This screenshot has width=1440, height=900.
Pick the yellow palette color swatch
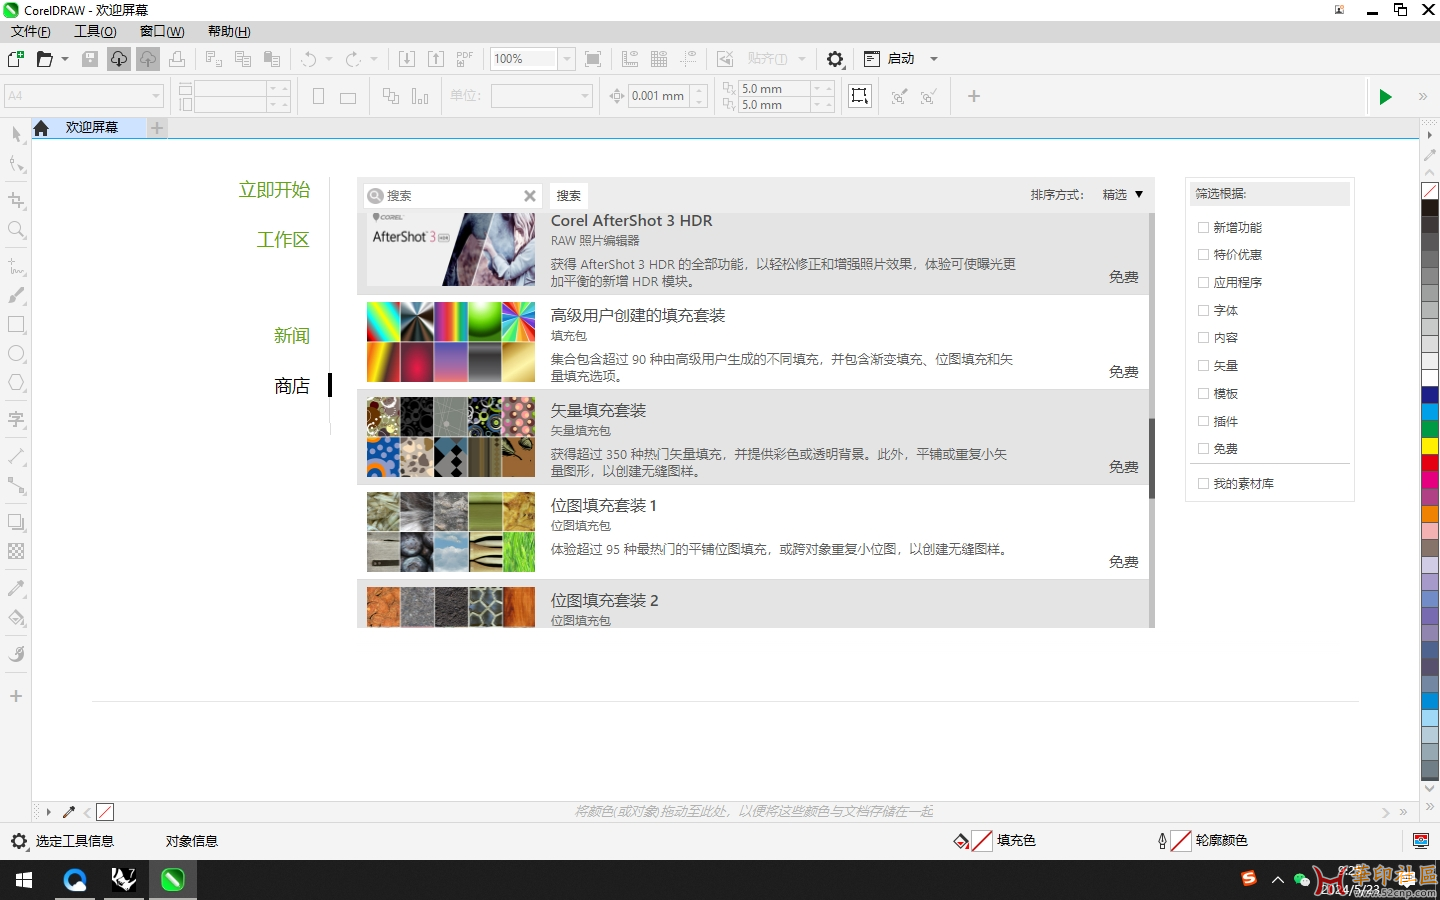point(1430,445)
